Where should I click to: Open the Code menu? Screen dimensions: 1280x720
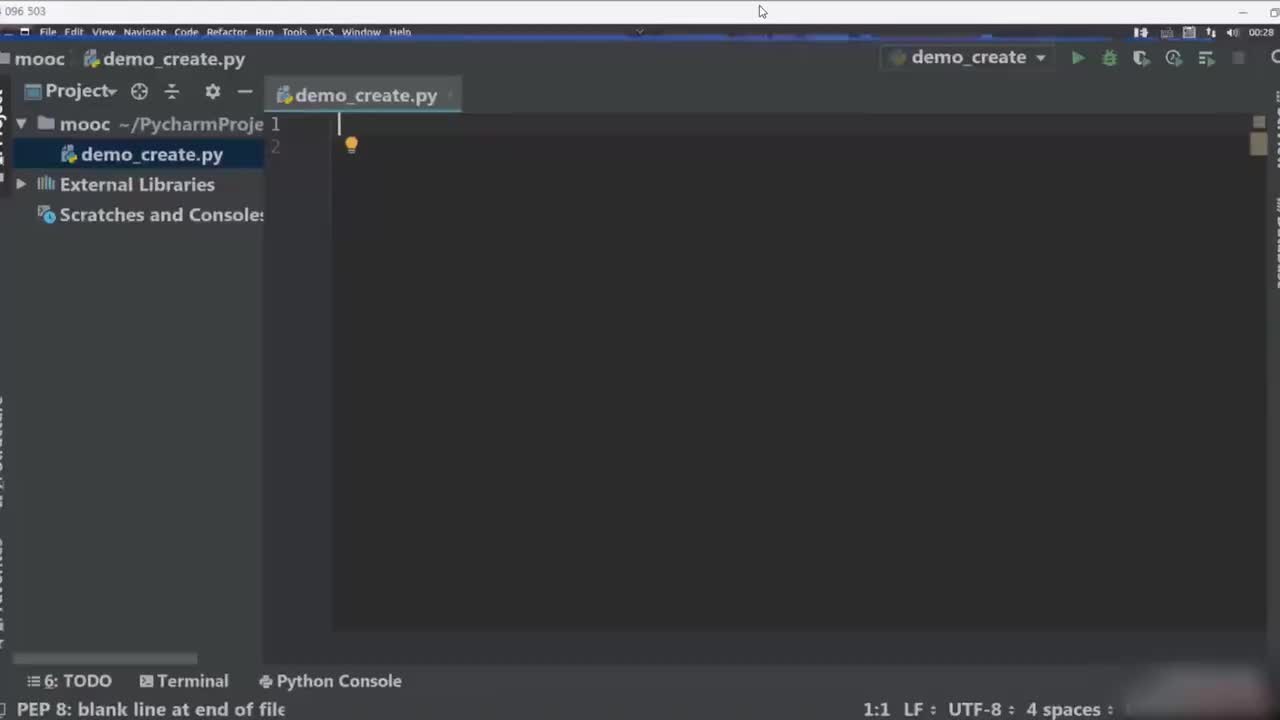tap(186, 32)
